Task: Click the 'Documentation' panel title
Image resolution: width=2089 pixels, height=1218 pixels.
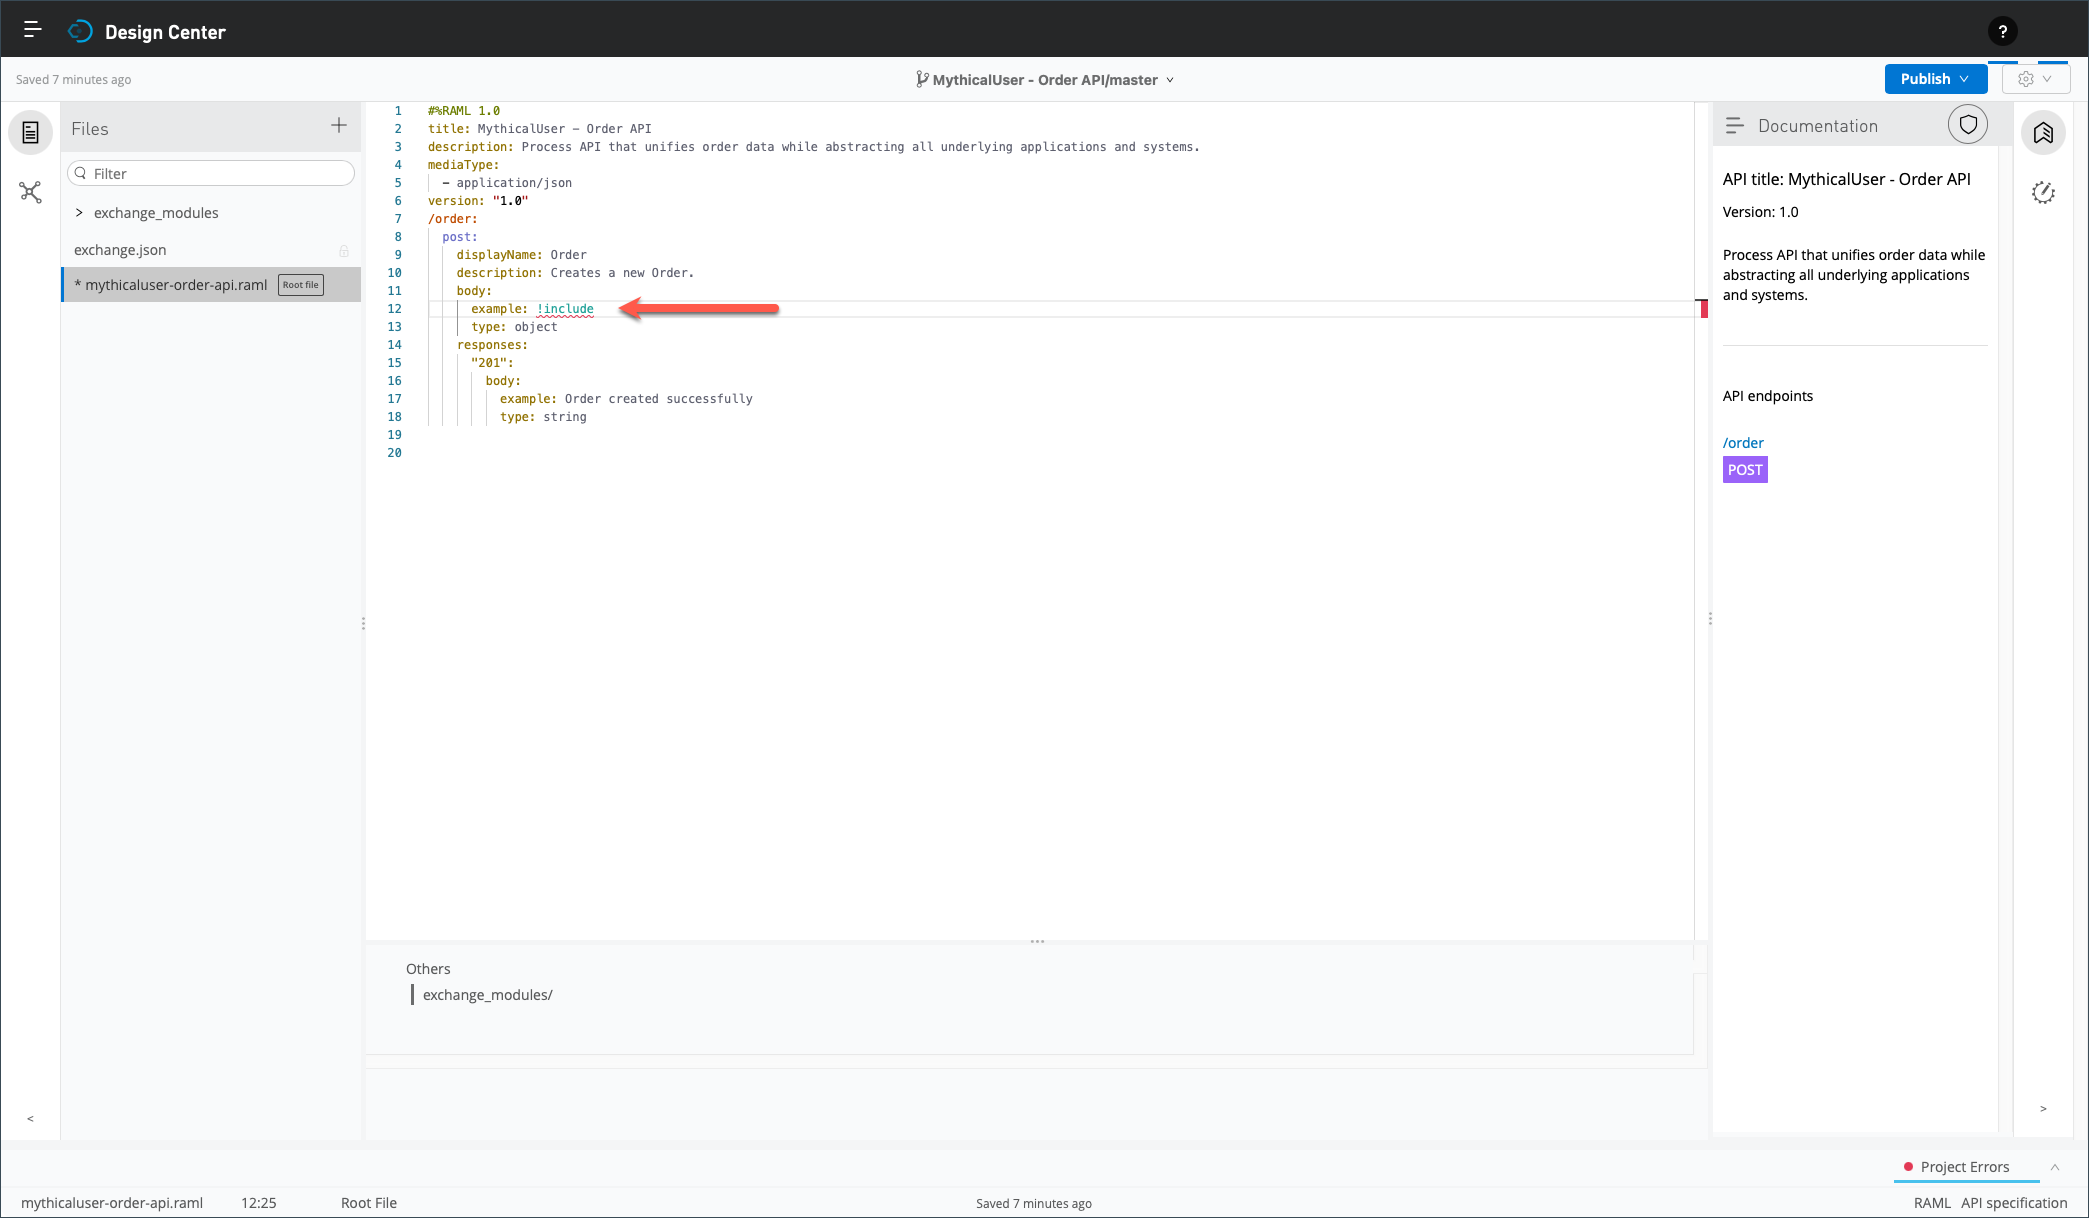Action: click(x=1817, y=126)
